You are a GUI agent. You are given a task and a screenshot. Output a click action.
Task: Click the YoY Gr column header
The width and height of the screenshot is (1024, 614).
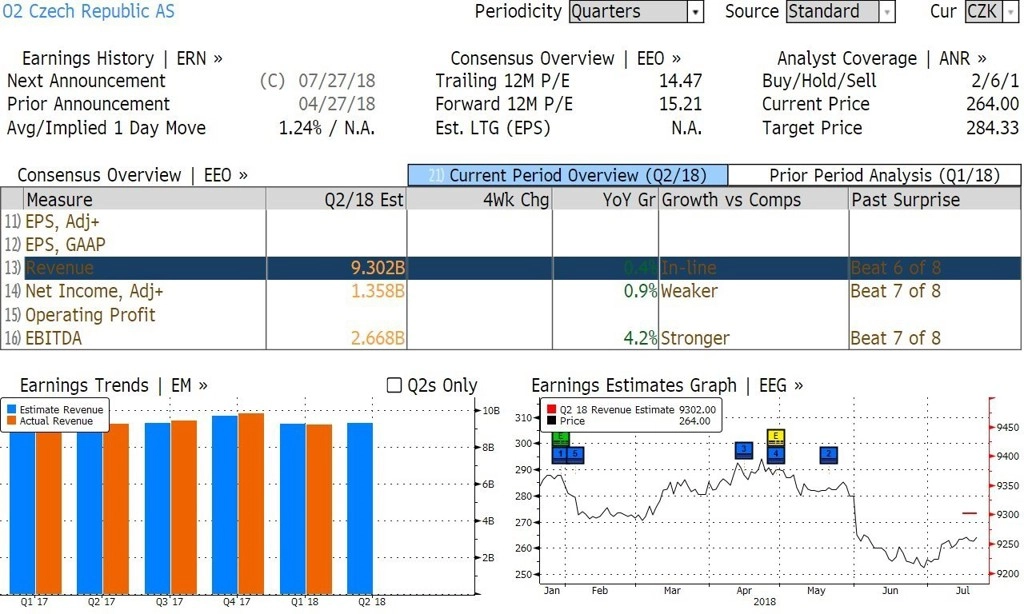pos(605,199)
